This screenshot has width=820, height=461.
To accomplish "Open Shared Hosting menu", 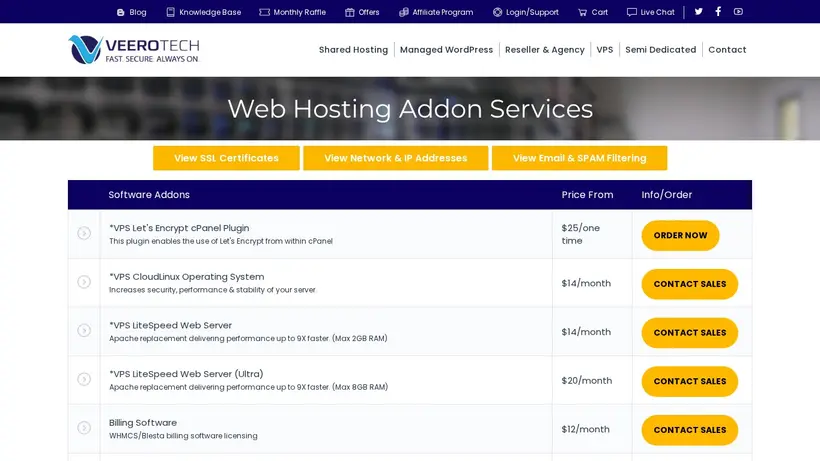I will (x=354, y=50).
